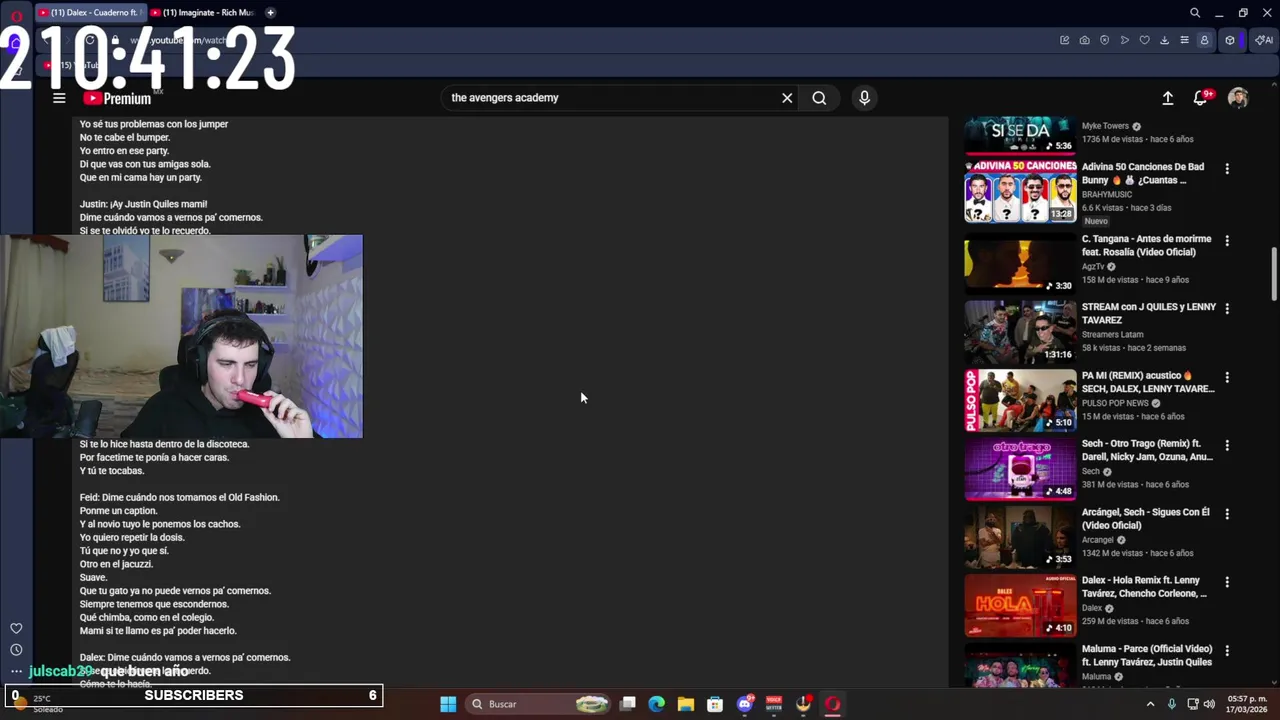The image size is (1280, 720).
Task: Open Task View on the taskbar
Action: [628, 704]
